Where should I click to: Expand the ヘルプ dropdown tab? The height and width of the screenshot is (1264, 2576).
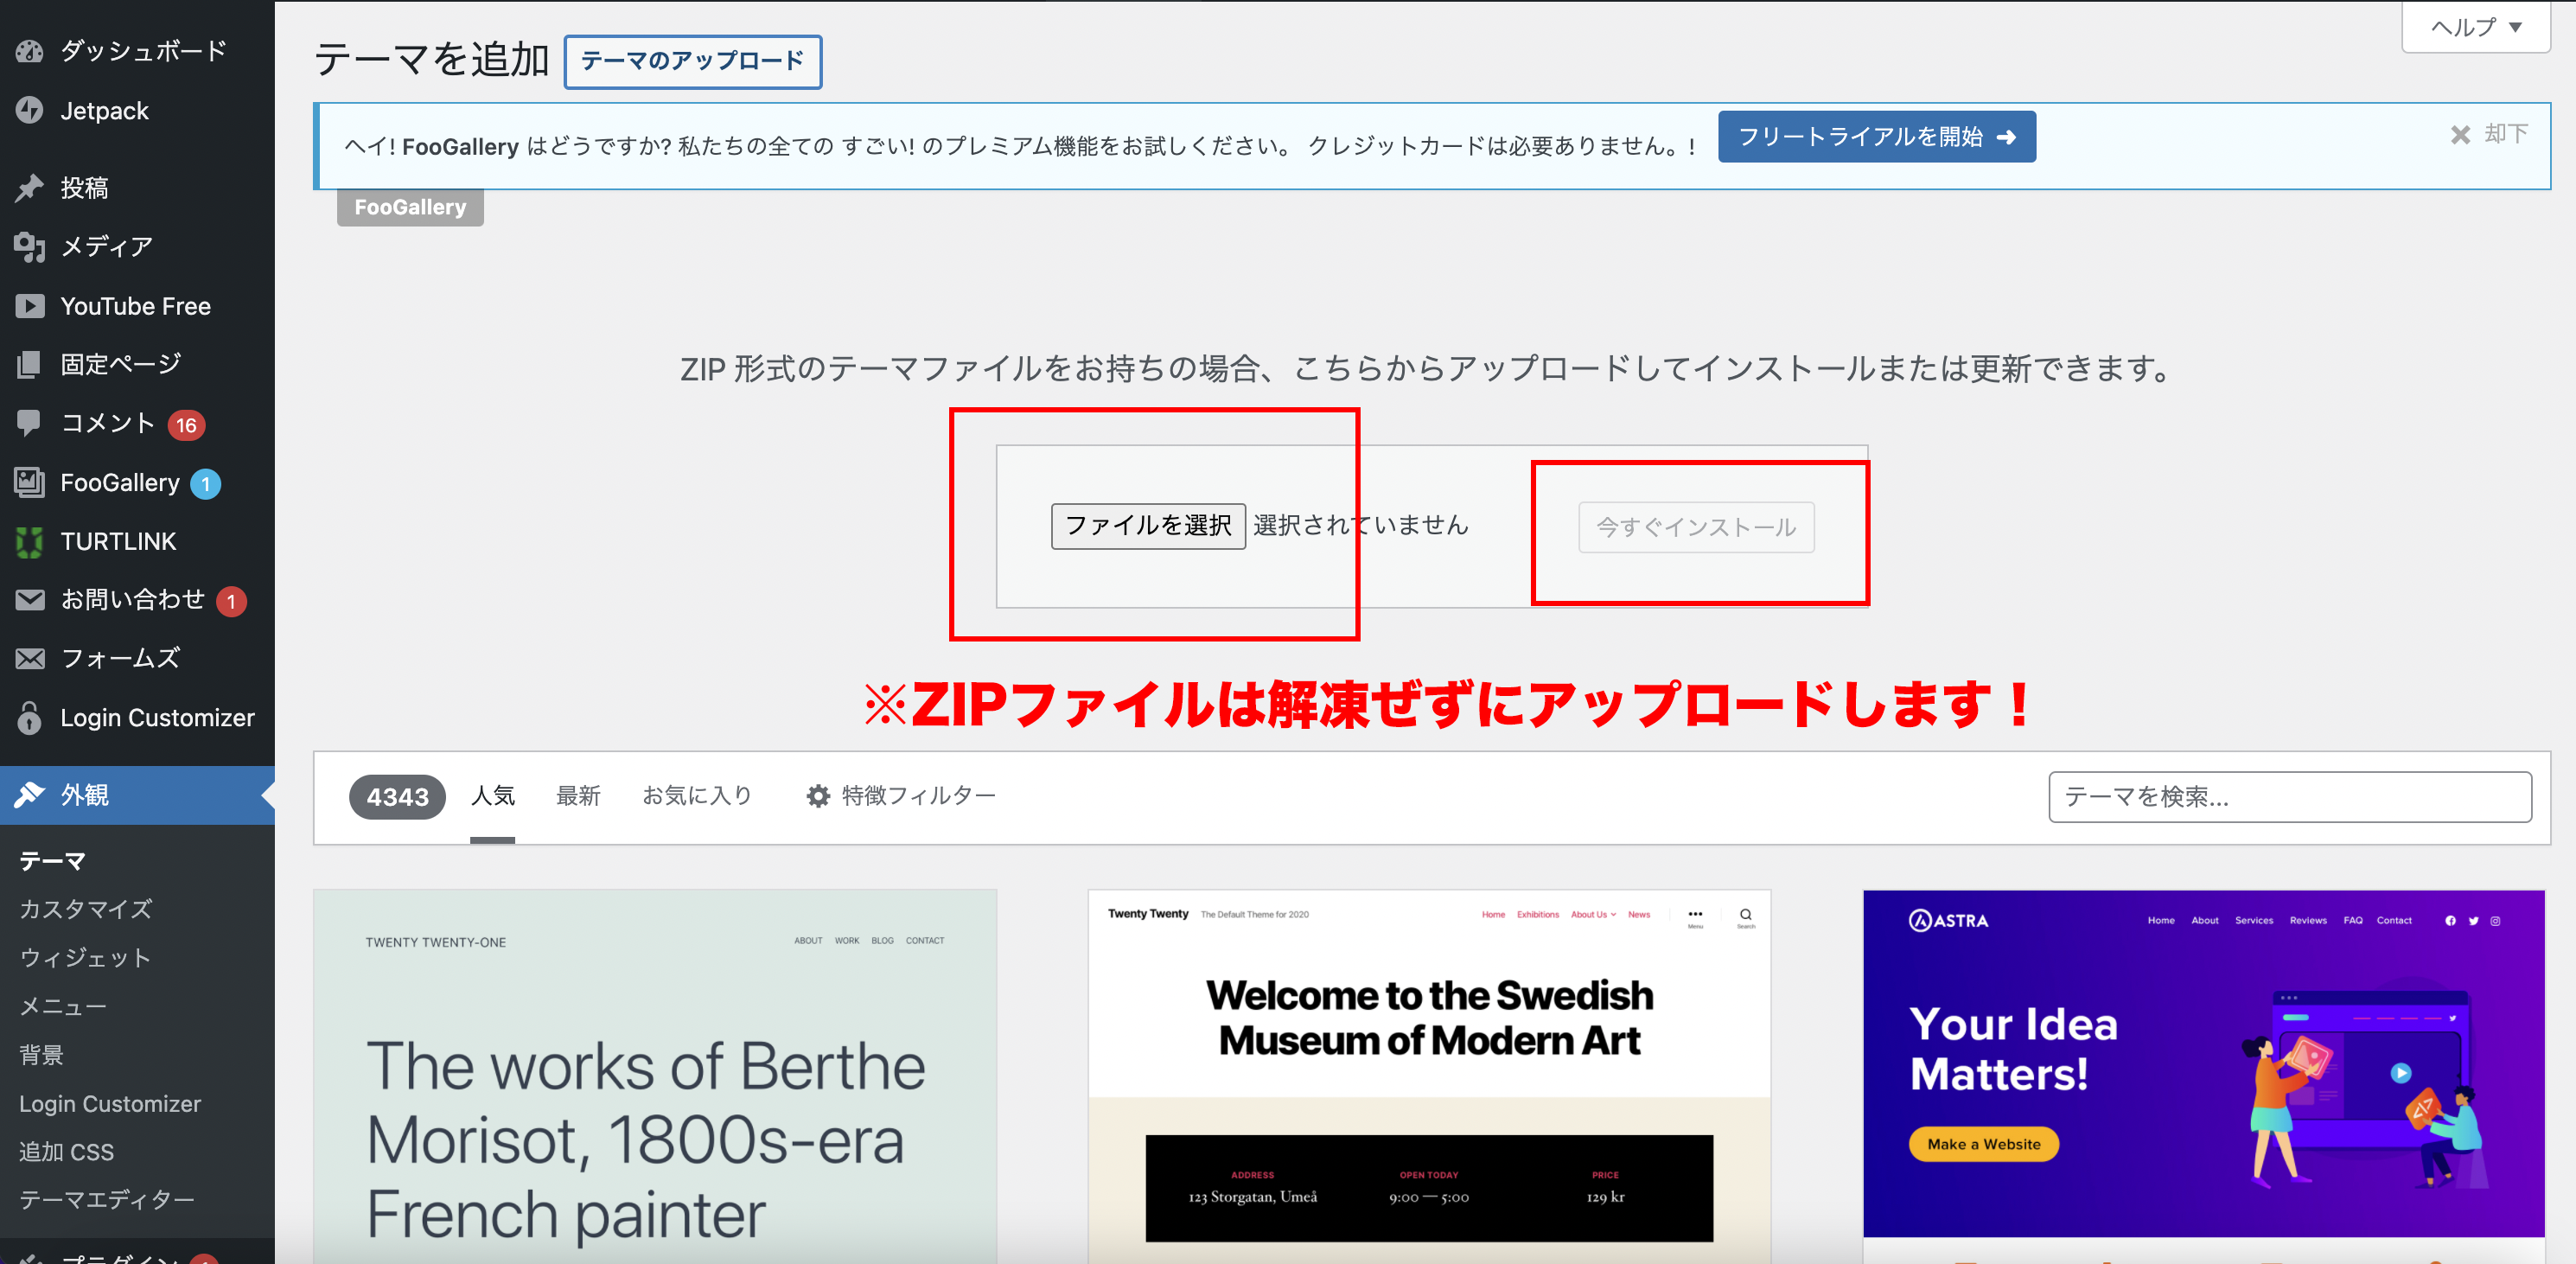pyautogui.click(x=2476, y=27)
